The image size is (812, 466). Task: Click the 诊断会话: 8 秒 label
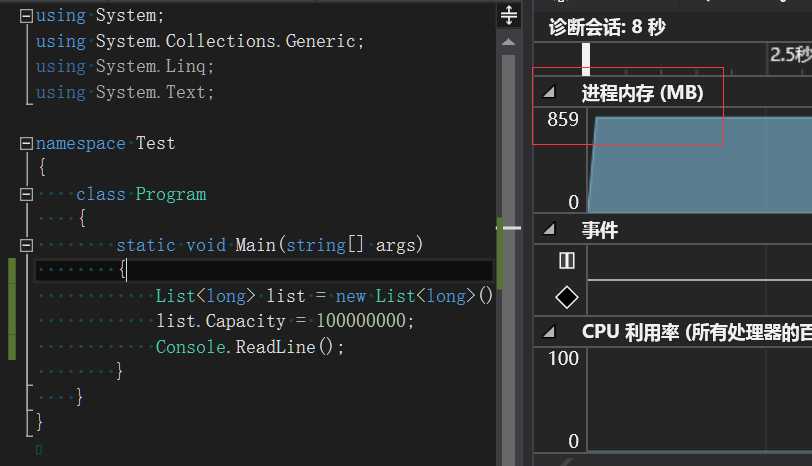[607, 27]
